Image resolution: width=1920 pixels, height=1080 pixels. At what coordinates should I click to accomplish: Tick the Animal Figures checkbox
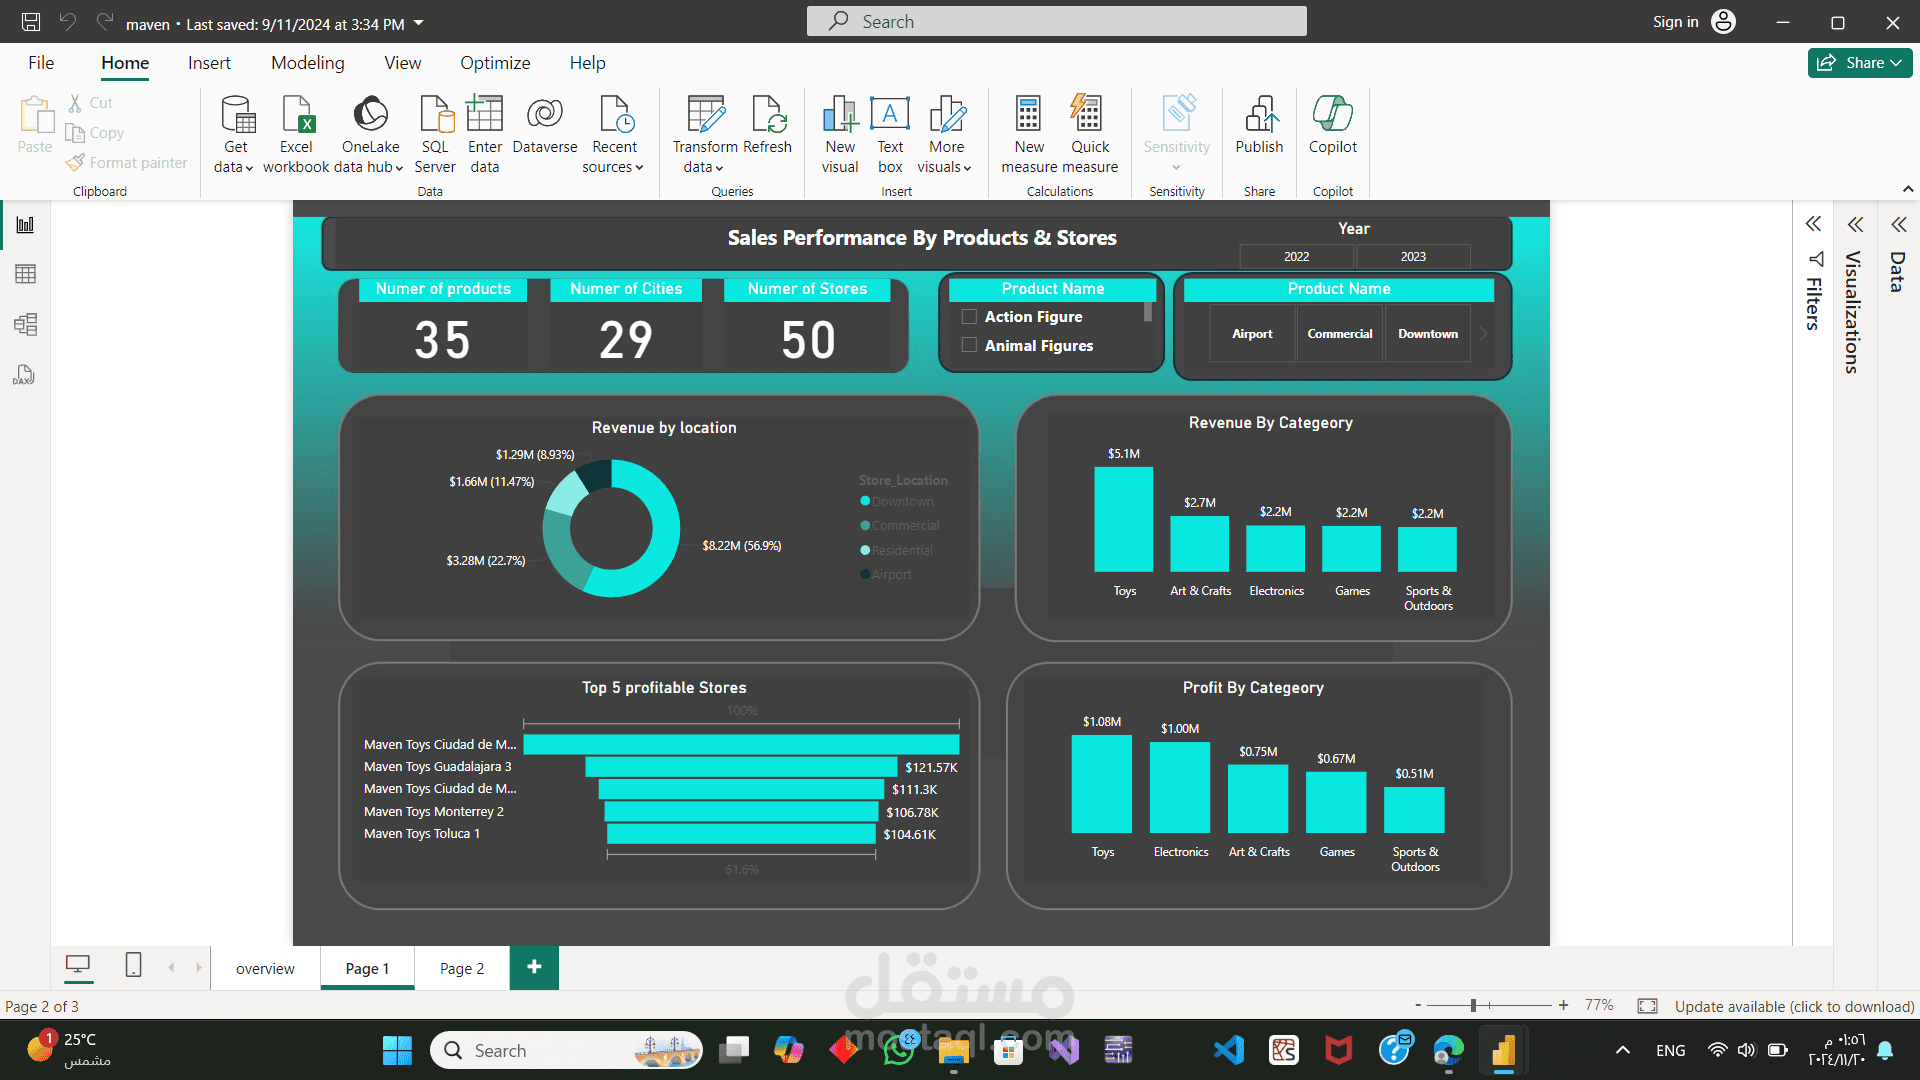[x=969, y=346]
